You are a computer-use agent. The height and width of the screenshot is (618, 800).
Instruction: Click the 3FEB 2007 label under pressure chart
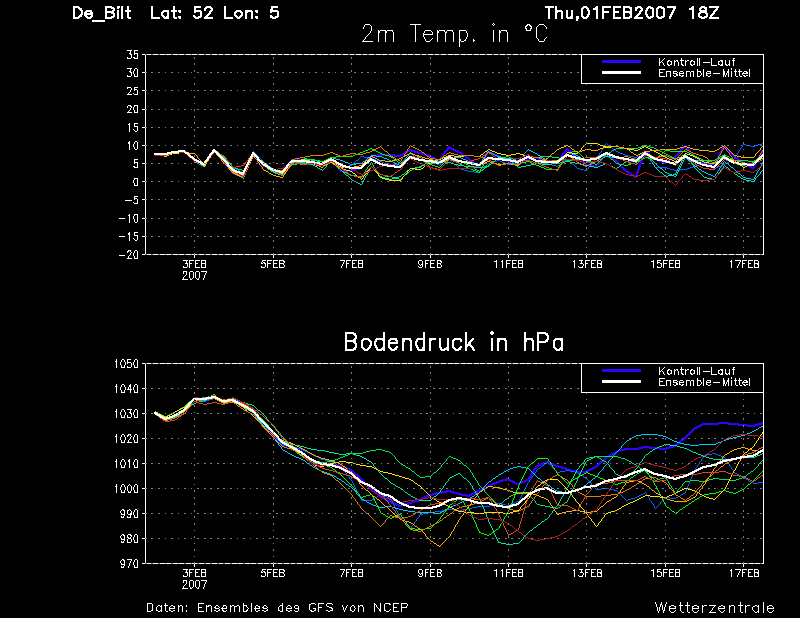[194, 579]
